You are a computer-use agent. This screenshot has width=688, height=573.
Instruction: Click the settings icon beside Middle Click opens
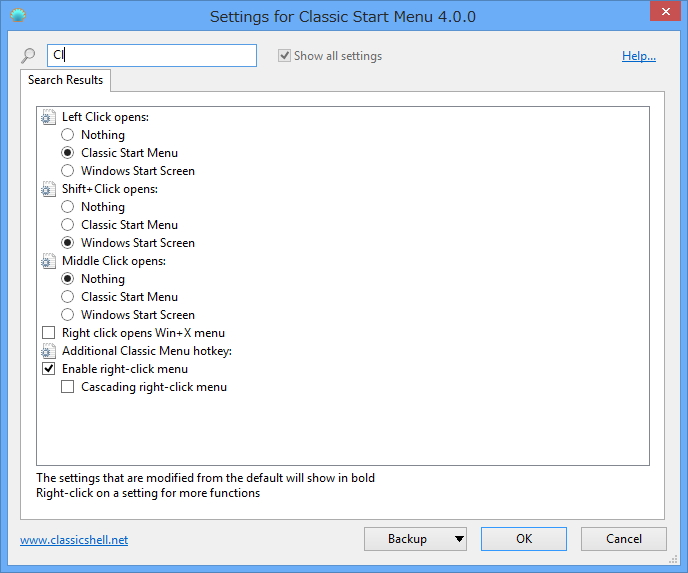[x=48, y=261]
